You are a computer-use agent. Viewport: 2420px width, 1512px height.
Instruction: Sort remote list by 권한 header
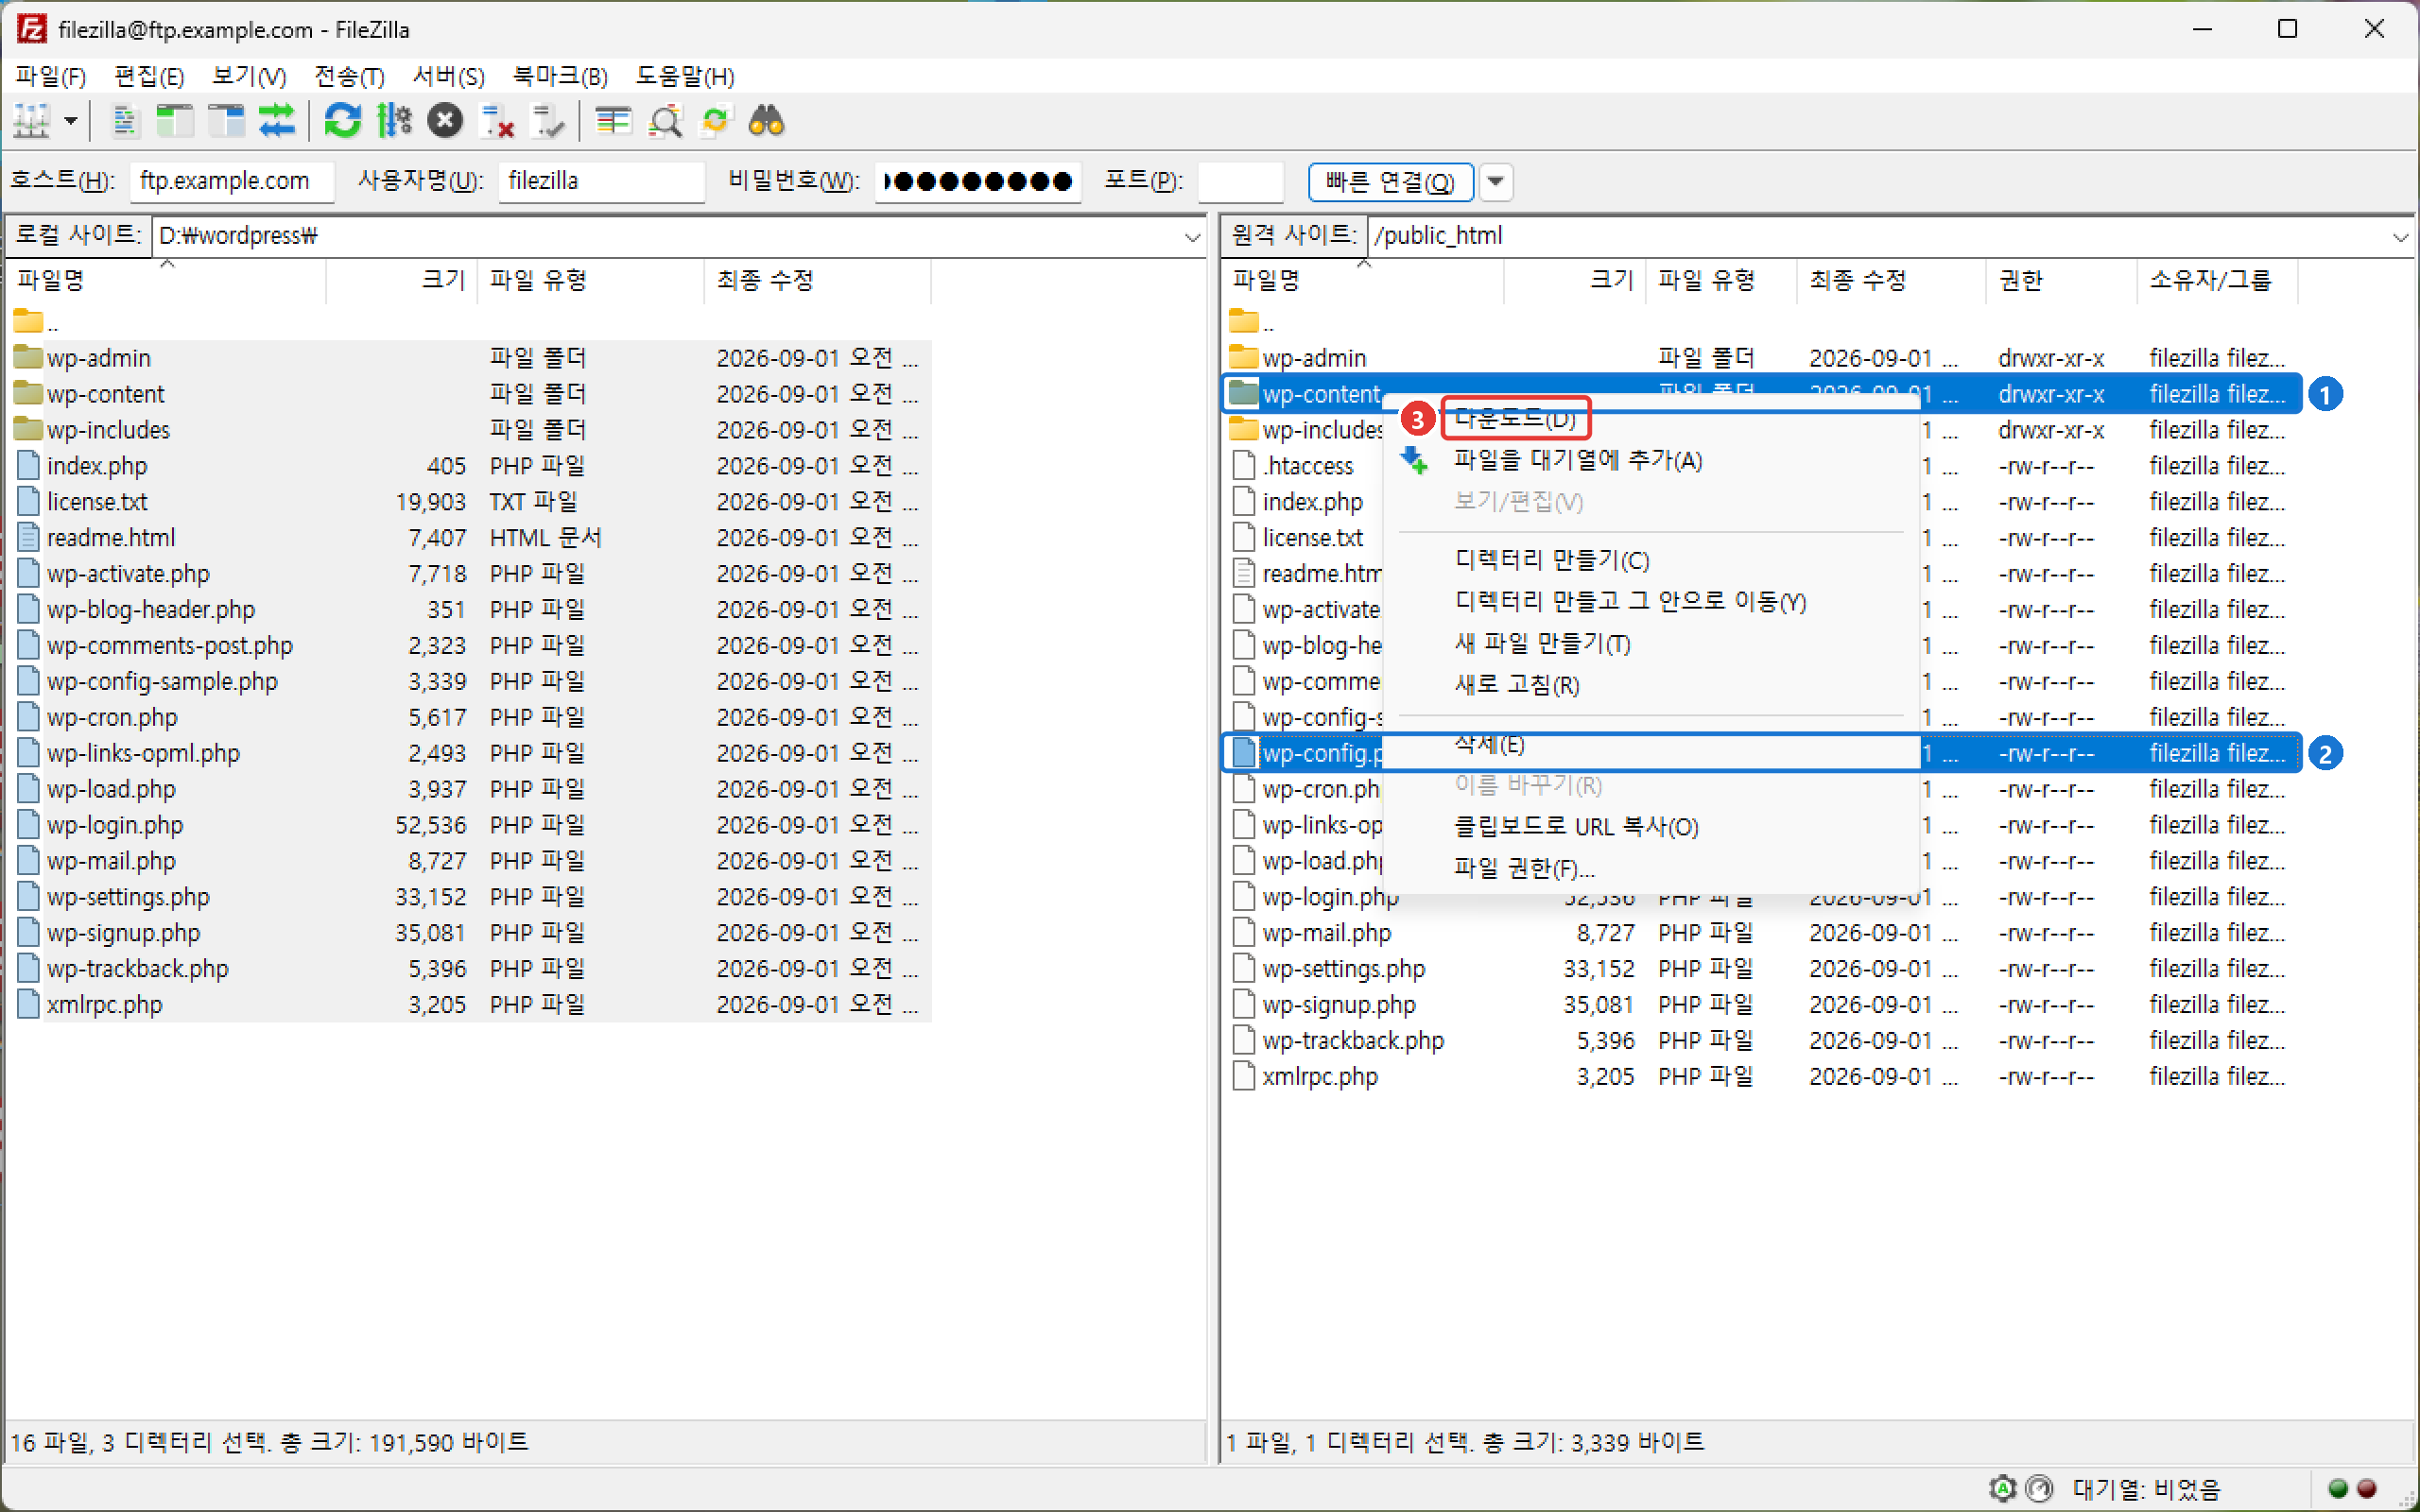click(2061, 280)
